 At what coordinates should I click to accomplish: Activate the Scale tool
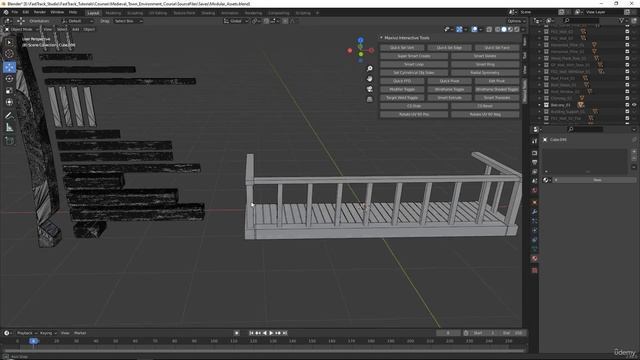click(x=9, y=90)
